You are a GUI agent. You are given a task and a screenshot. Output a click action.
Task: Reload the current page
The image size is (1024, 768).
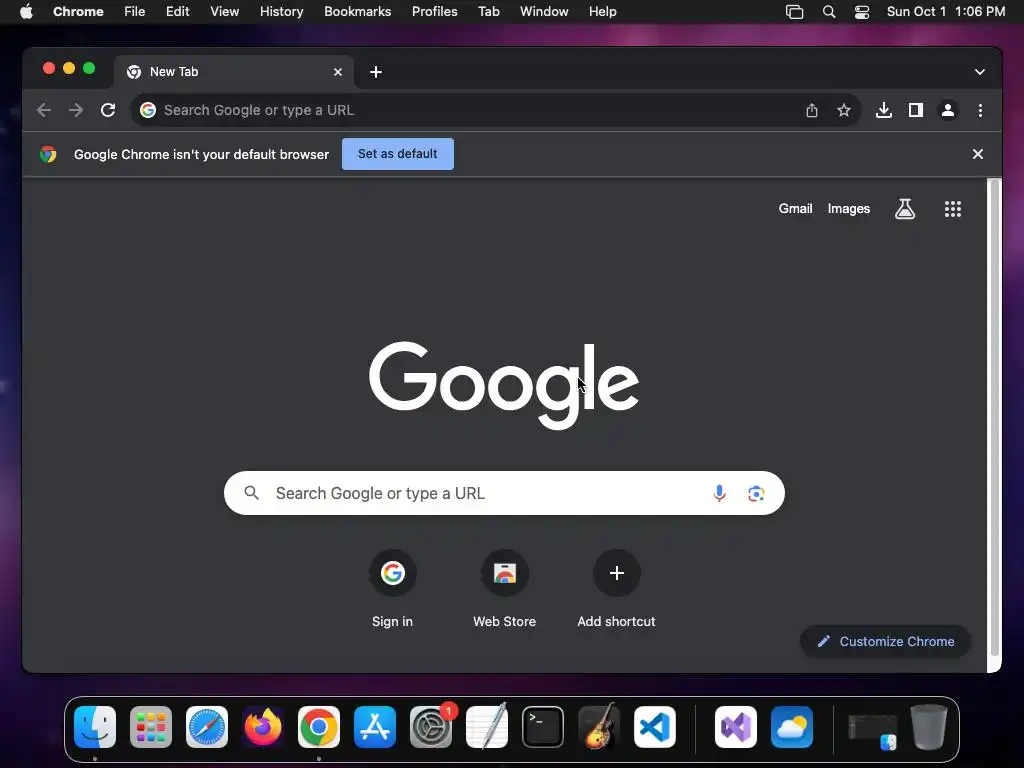tap(108, 110)
